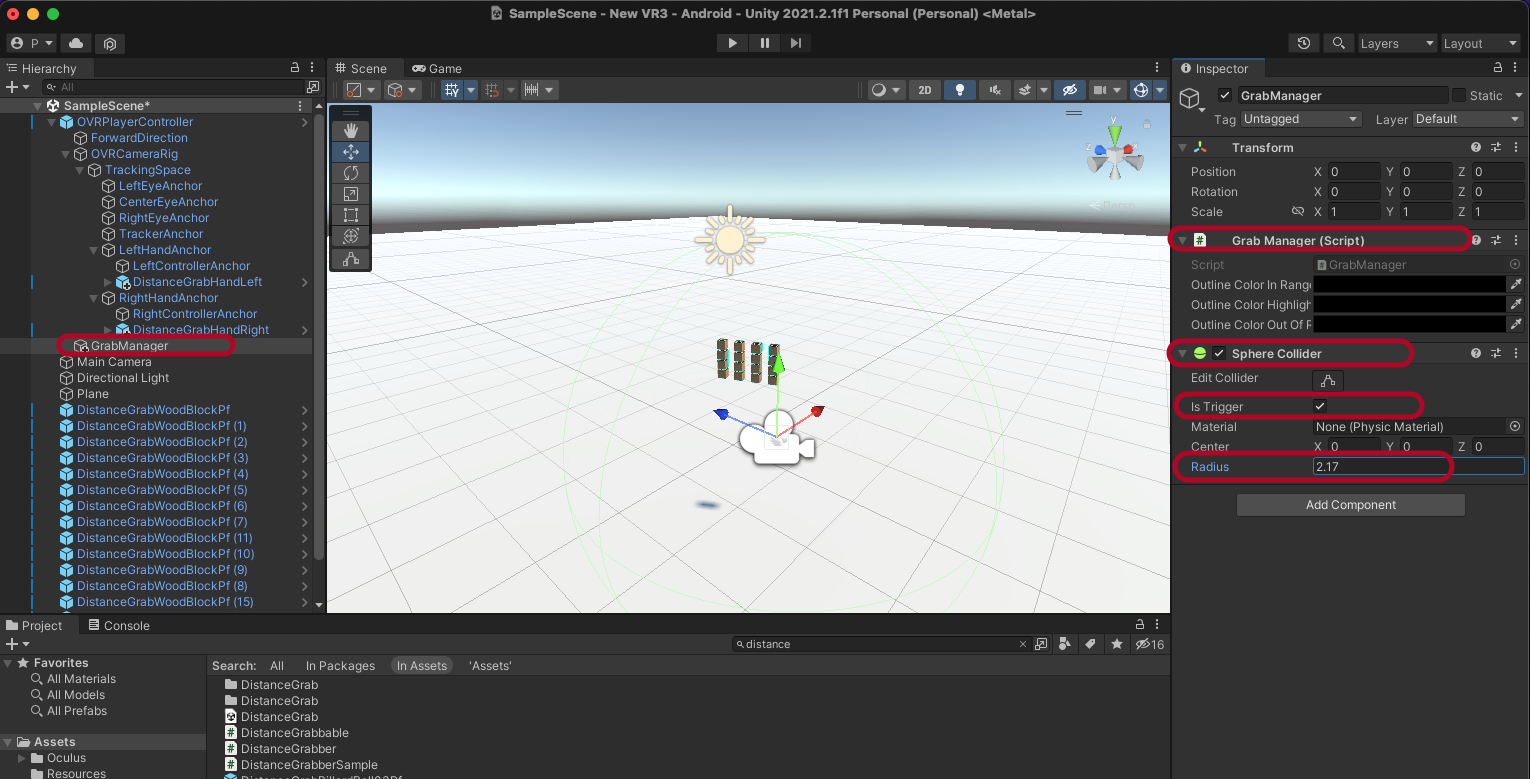Open the Layers dropdown in top toolbar
The image size is (1530, 779).
coord(1396,43)
